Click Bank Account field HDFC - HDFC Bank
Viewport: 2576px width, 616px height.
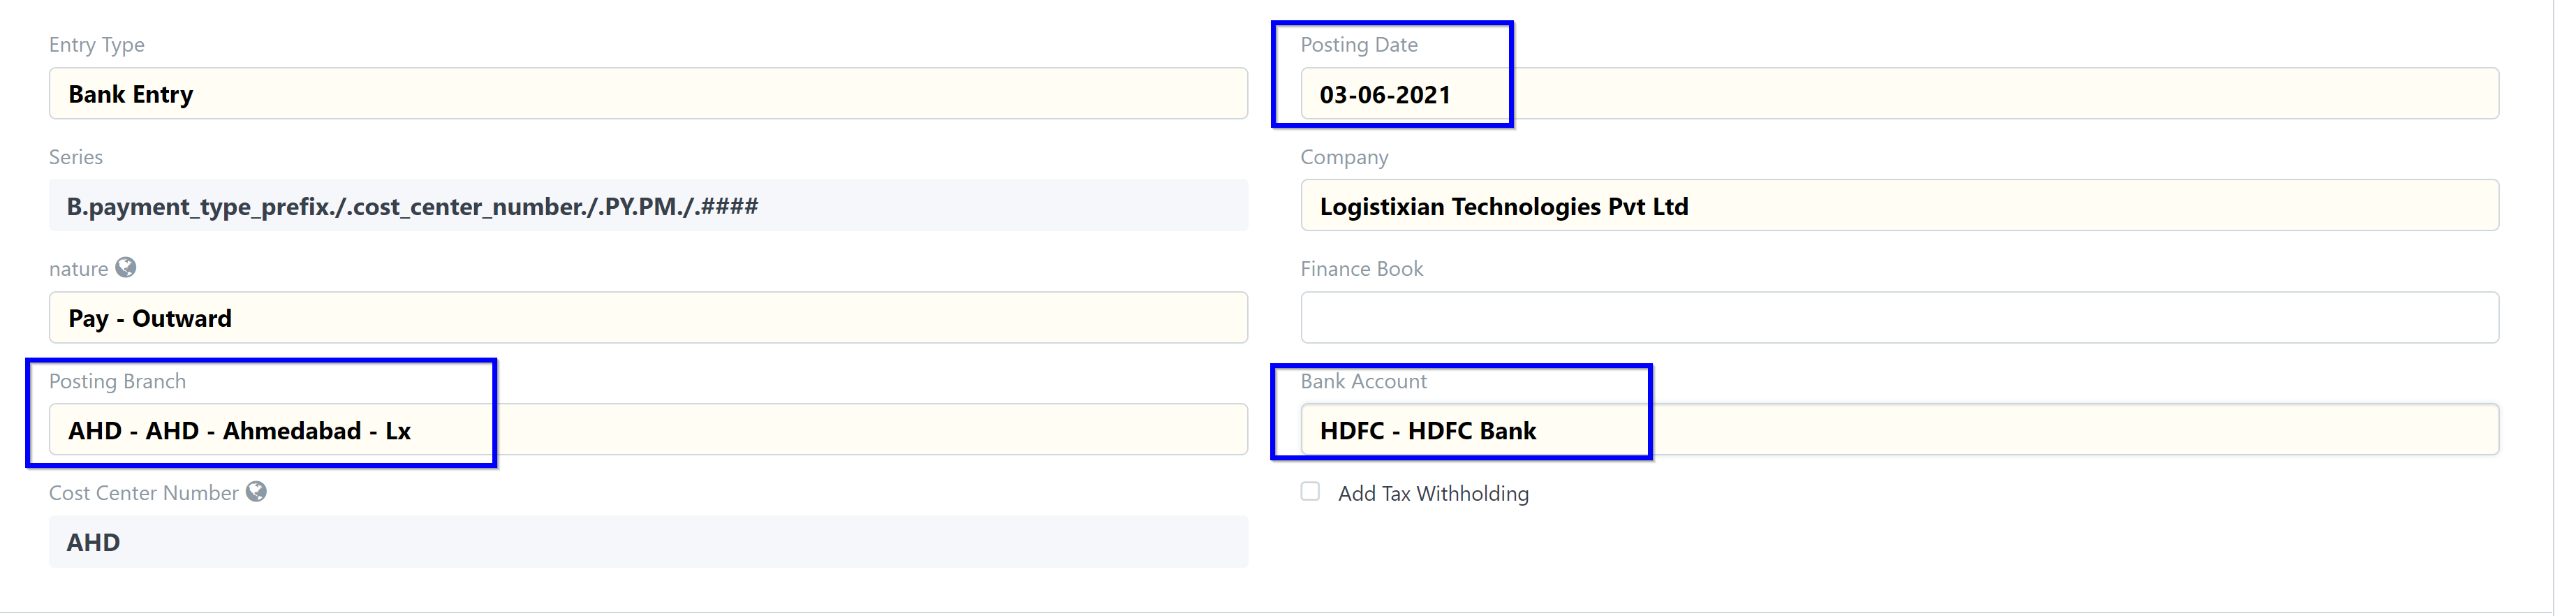tap(1900, 430)
